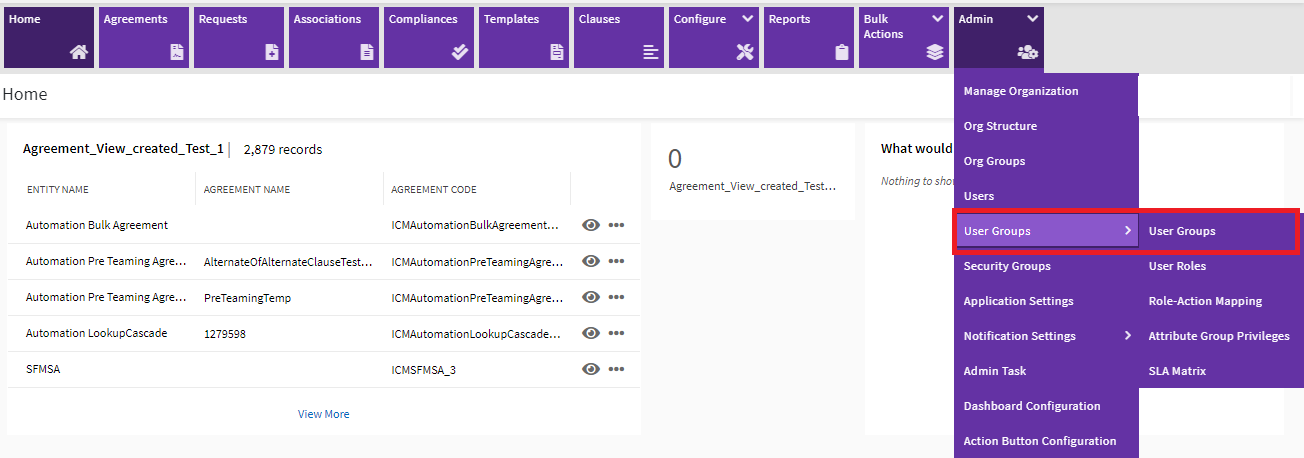Click eye icon for SFMSA row

[591, 369]
